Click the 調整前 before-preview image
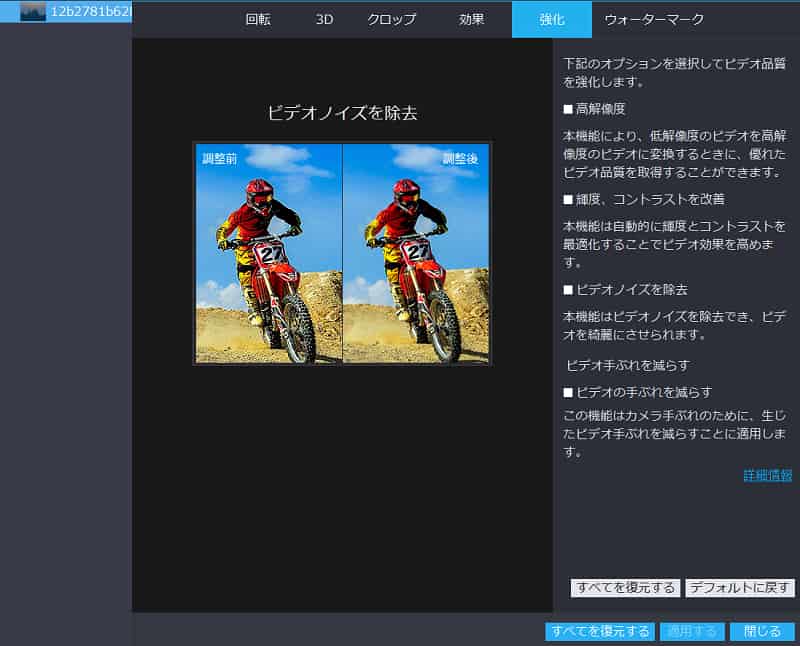 point(264,255)
